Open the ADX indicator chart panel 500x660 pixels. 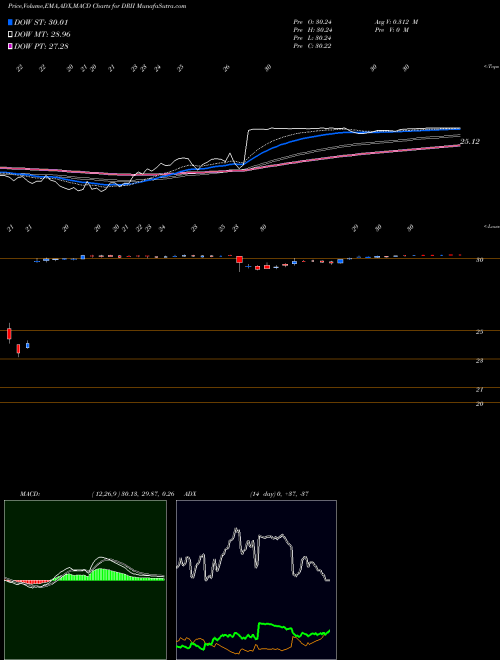pyautogui.click(x=256, y=580)
